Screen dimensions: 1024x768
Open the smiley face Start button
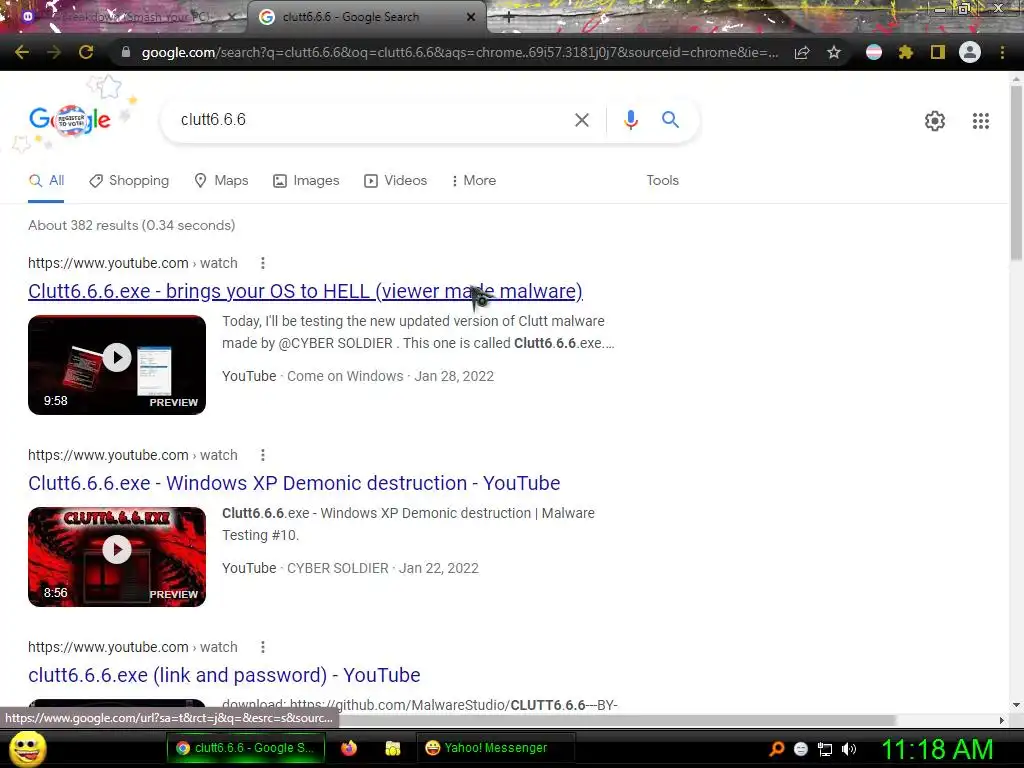click(x=27, y=748)
